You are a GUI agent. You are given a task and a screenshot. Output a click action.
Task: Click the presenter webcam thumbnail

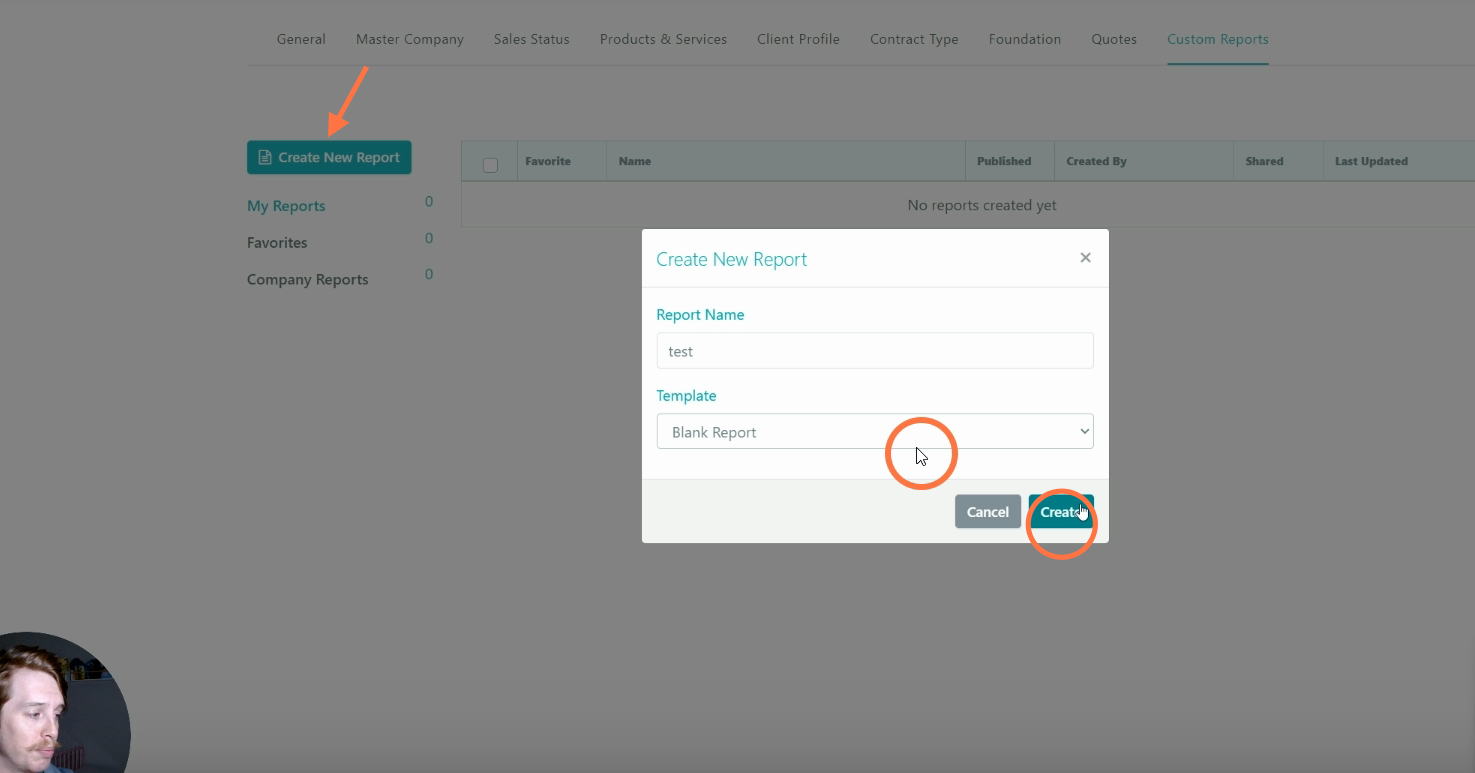[65, 702]
